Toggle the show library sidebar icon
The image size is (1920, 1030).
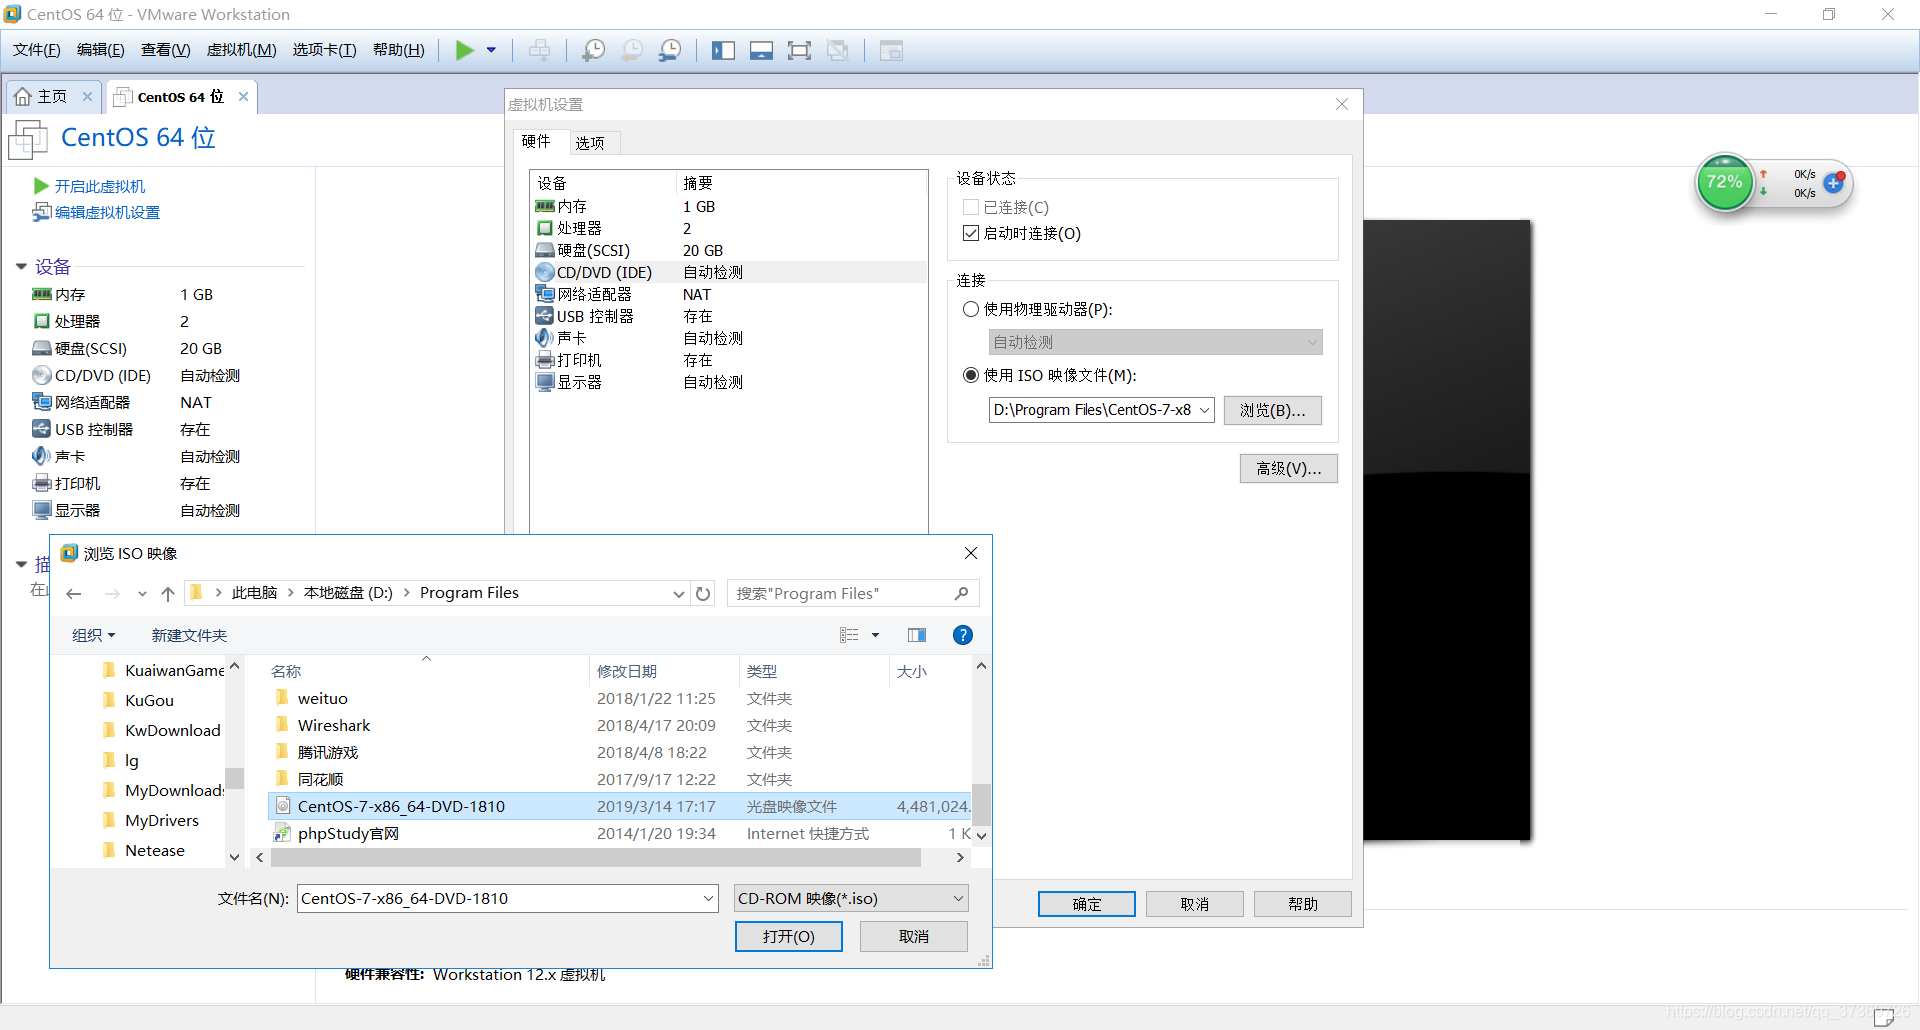pos(723,50)
